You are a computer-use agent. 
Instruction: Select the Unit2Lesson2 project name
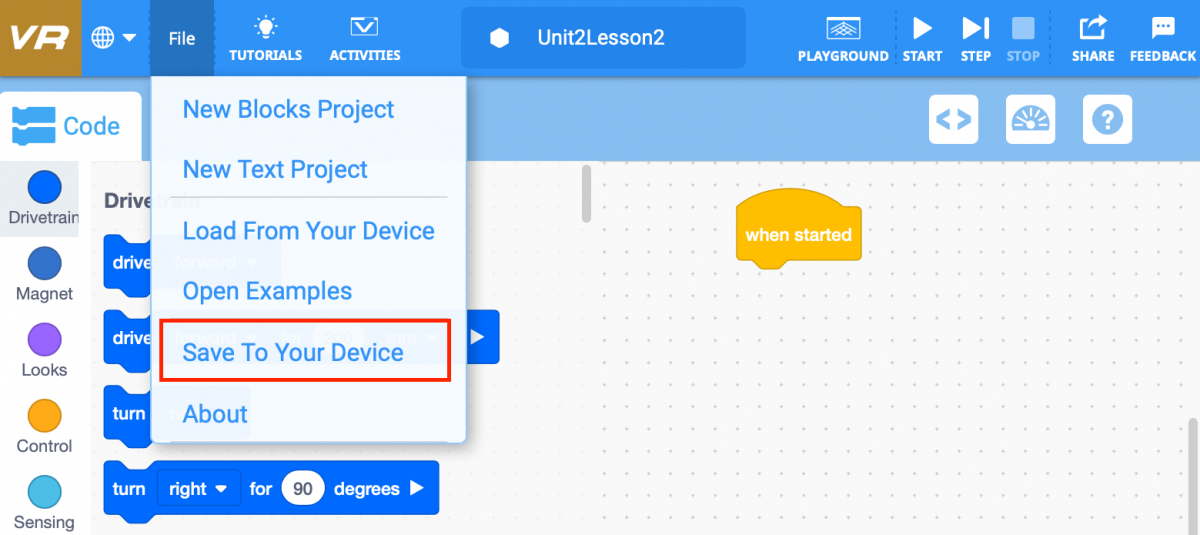(603, 38)
